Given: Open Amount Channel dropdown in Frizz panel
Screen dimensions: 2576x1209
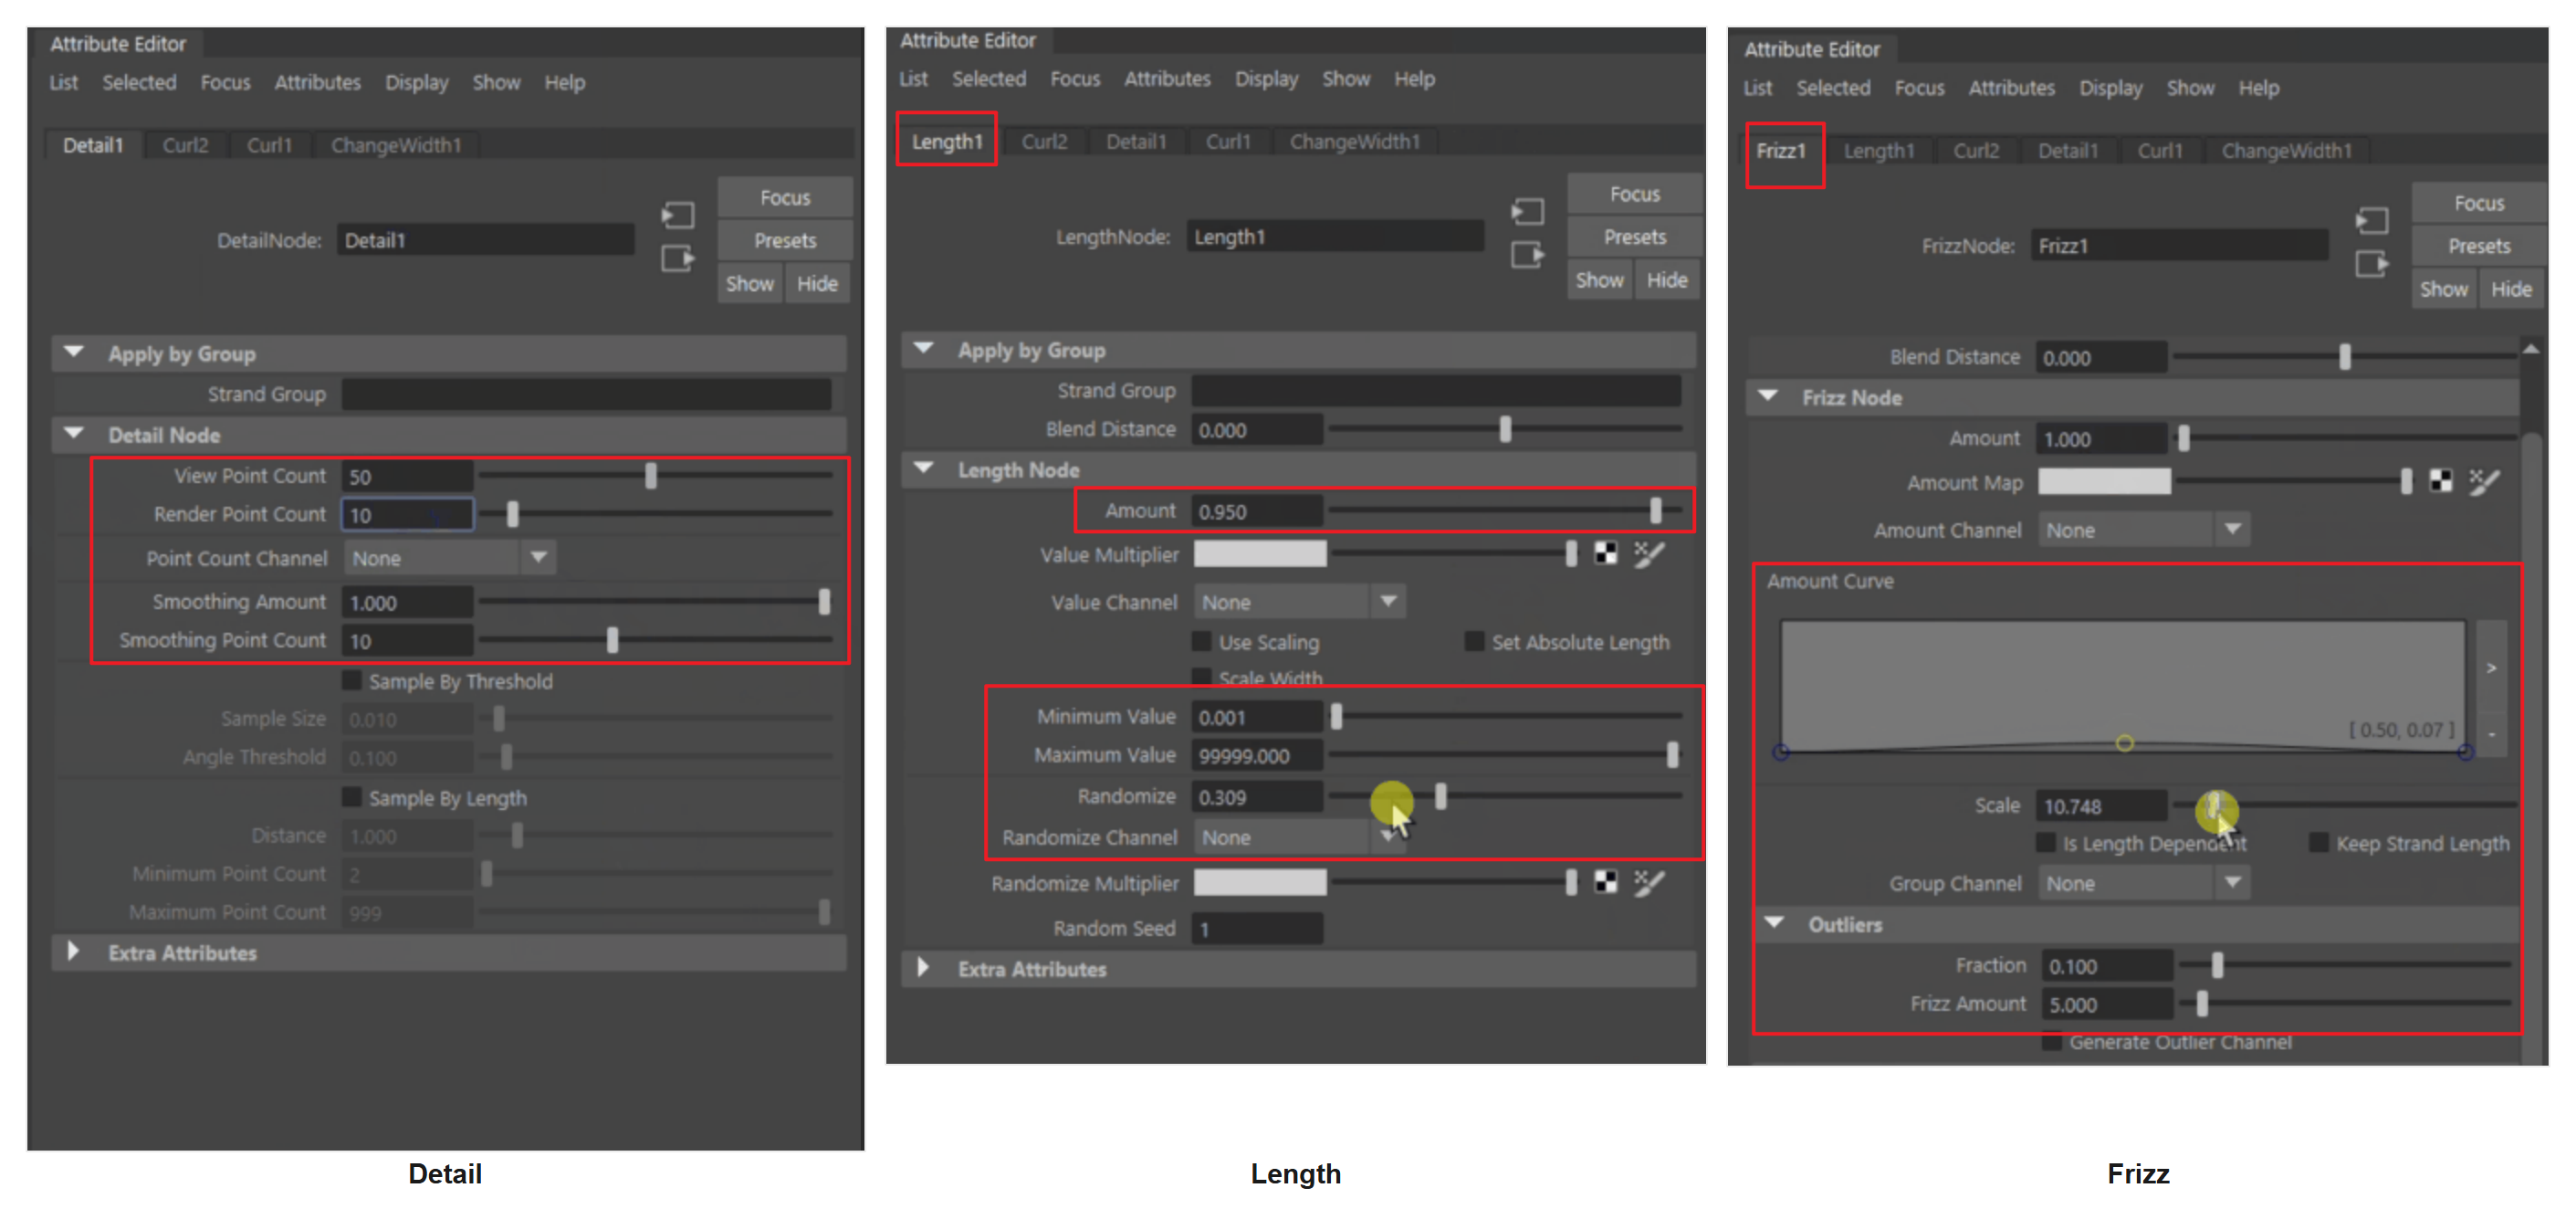Looking at the screenshot, I should pyautogui.click(x=2144, y=529).
